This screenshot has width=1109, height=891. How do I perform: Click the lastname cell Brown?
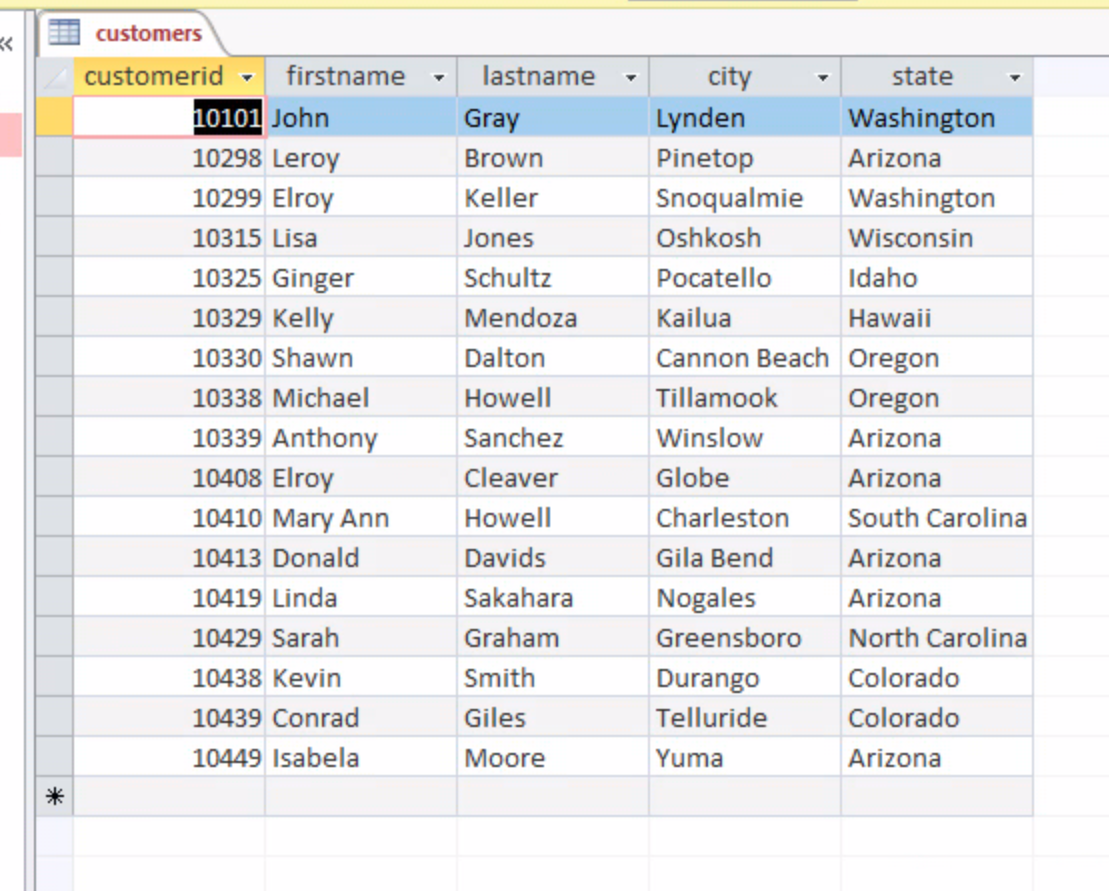point(553,157)
